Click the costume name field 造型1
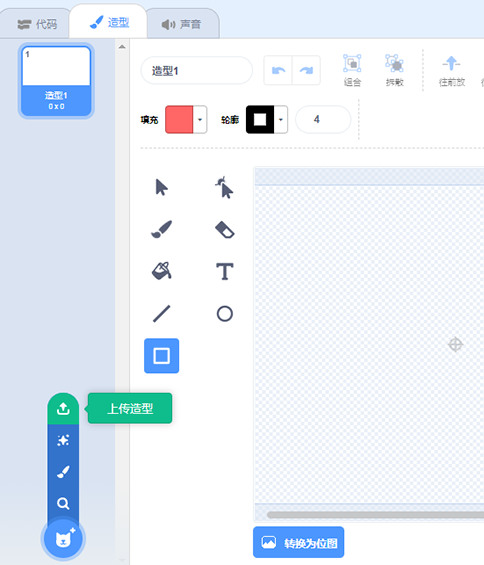The width and height of the screenshot is (484, 565). pos(197,70)
